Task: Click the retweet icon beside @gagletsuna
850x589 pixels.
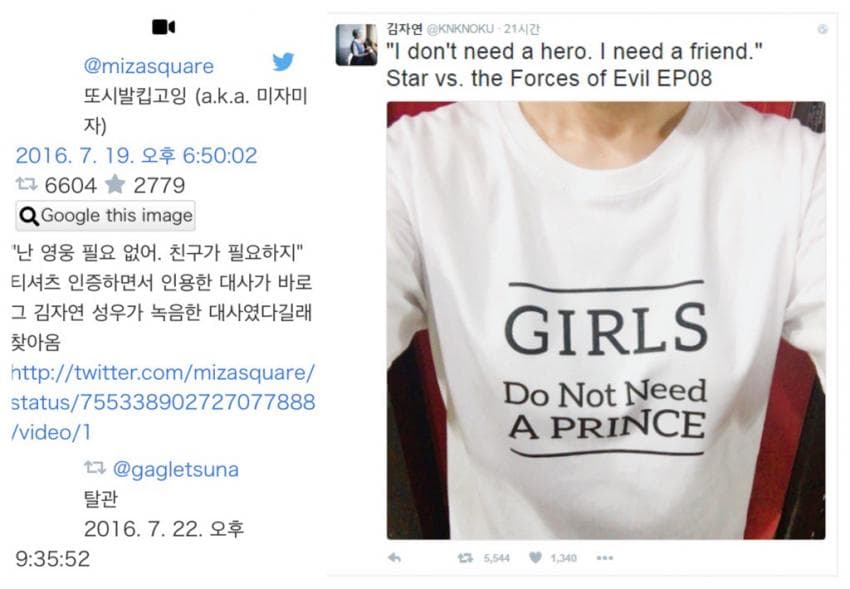Action: (x=95, y=467)
